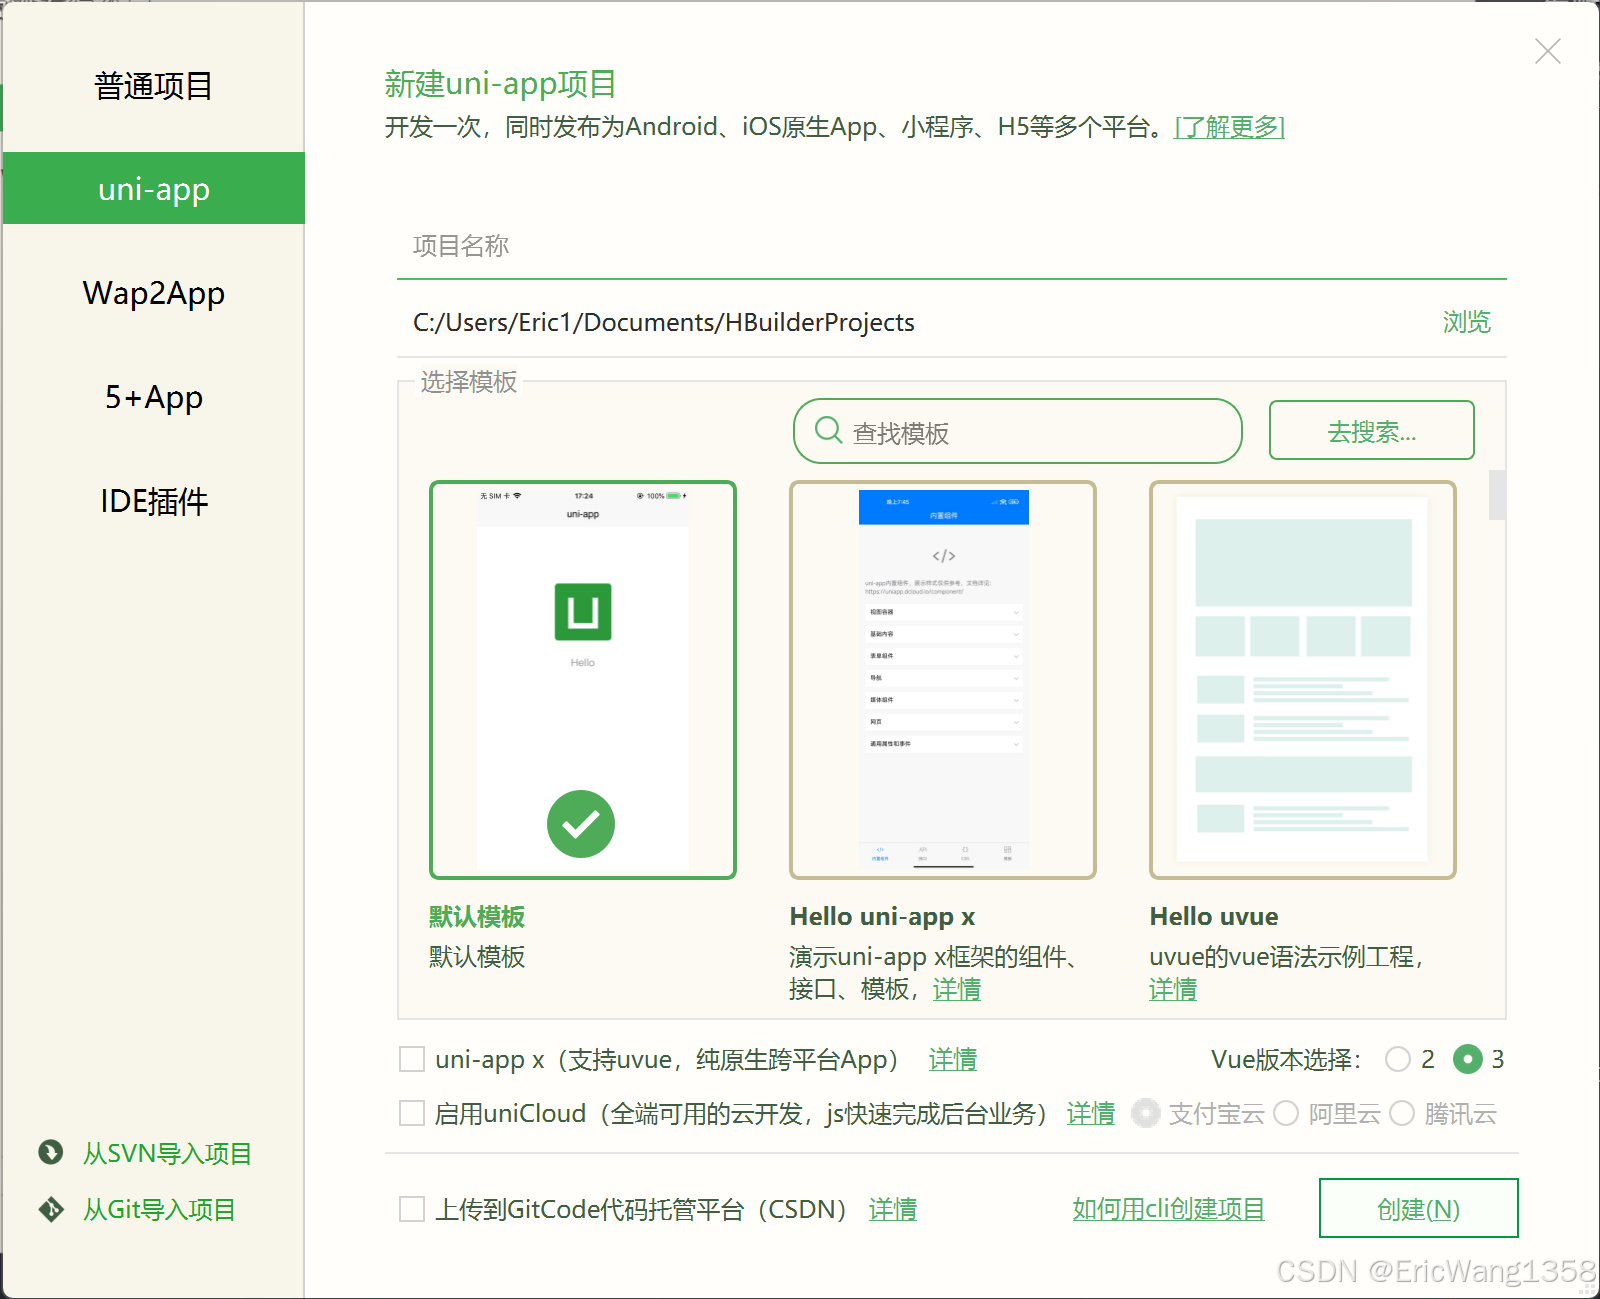Enable 启用uniCloud cloud development
The width and height of the screenshot is (1600, 1299).
pos(411,1113)
